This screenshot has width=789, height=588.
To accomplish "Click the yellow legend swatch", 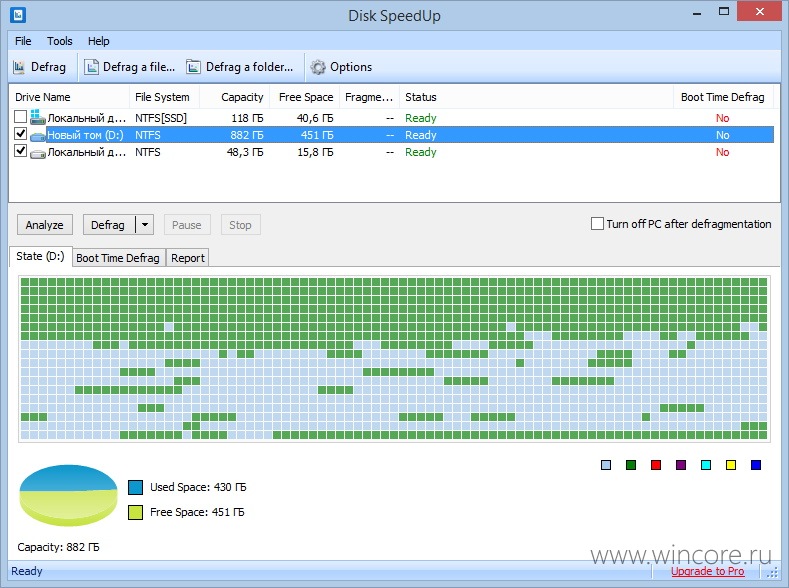I will [x=731, y=465].
